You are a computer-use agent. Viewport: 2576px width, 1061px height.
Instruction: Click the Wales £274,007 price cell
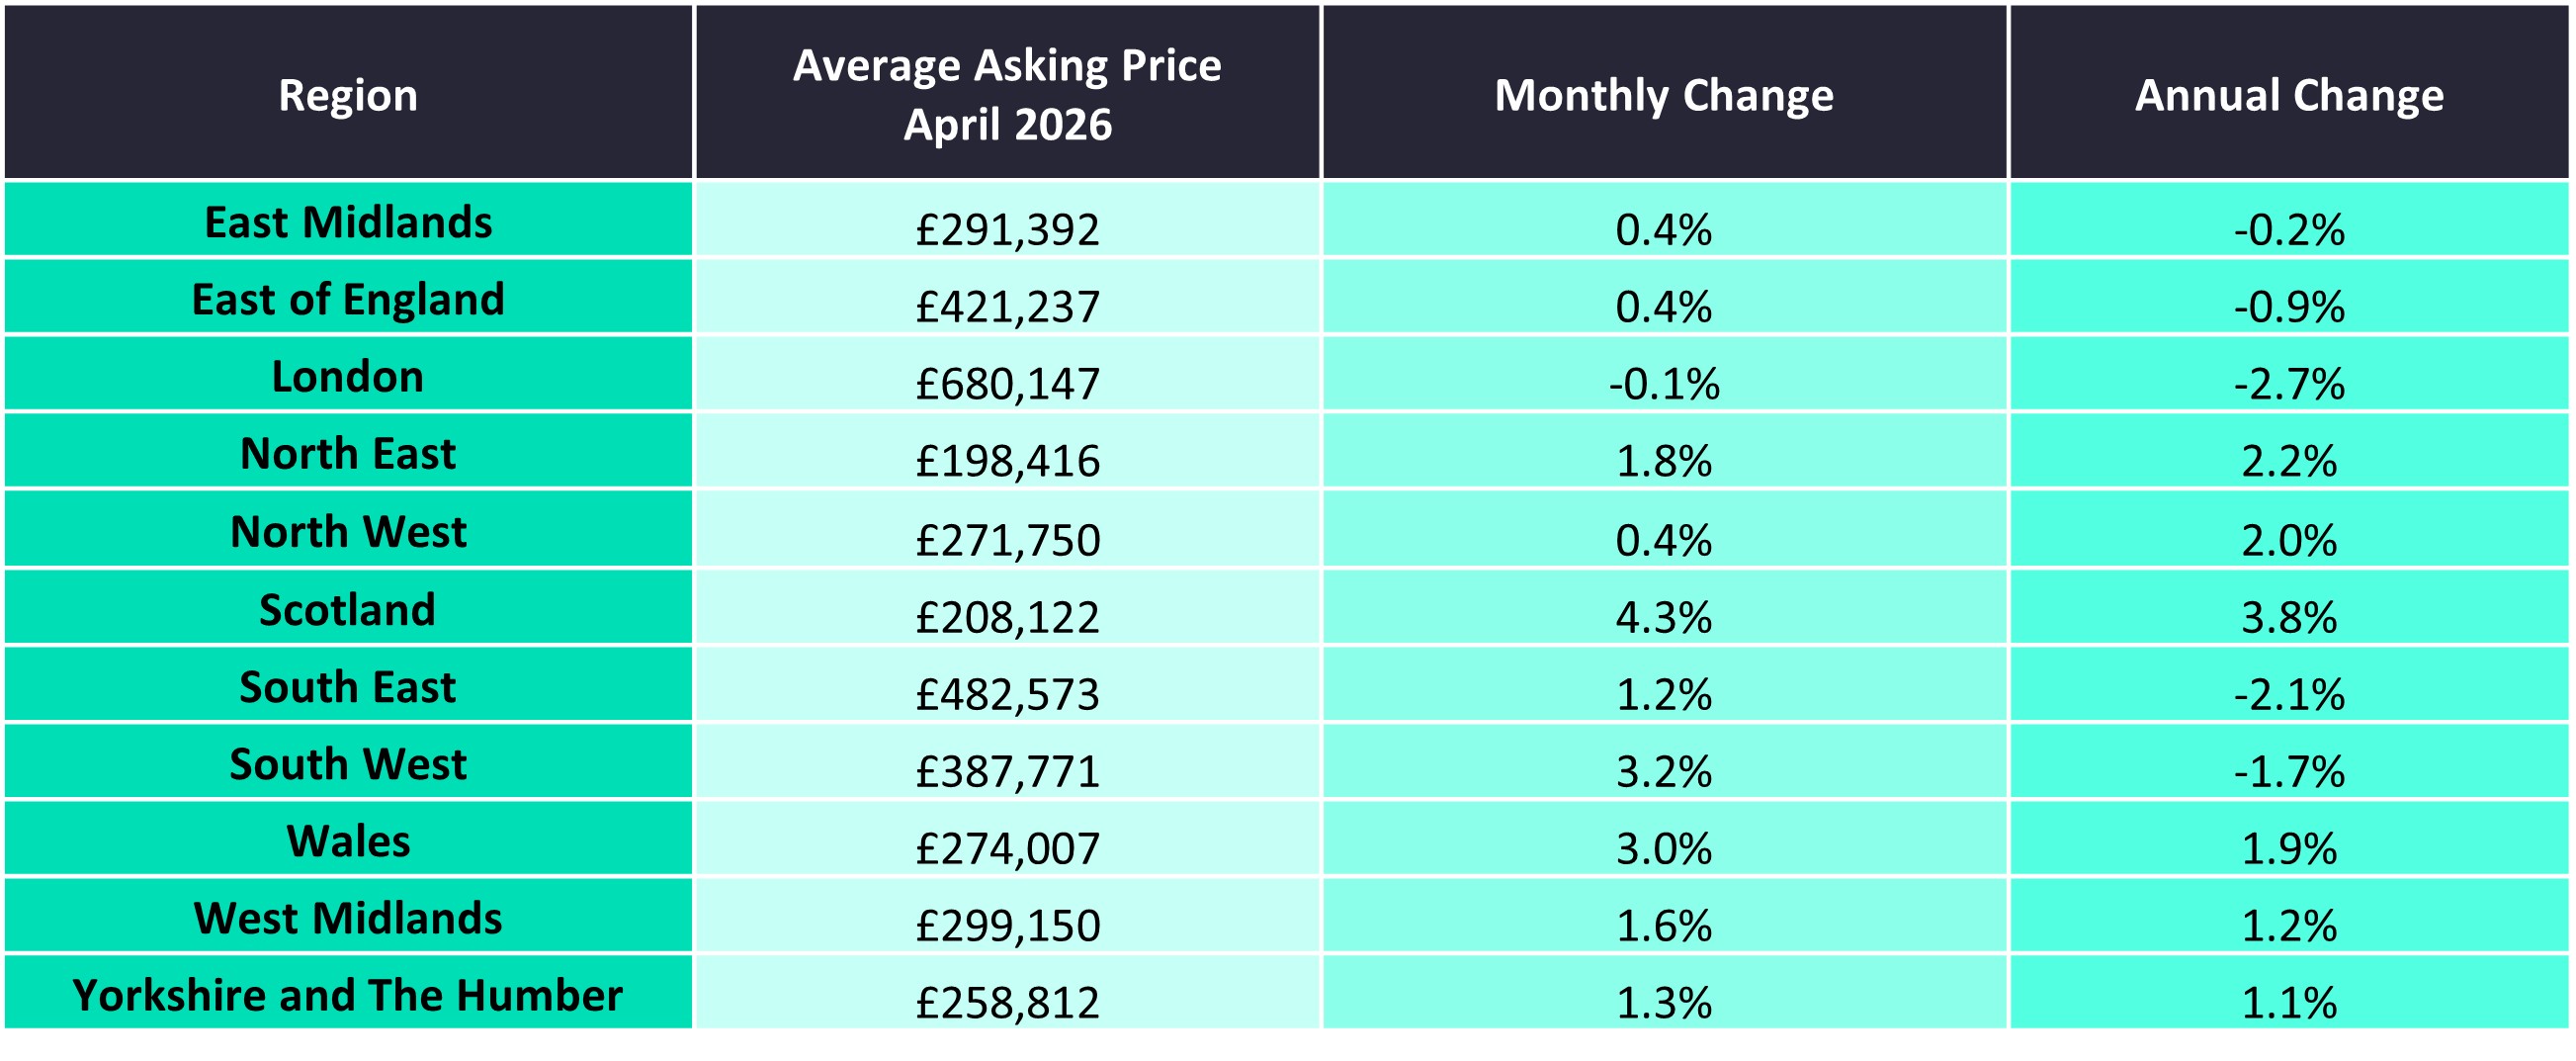pyautogui.click(x=1007, y=849)
